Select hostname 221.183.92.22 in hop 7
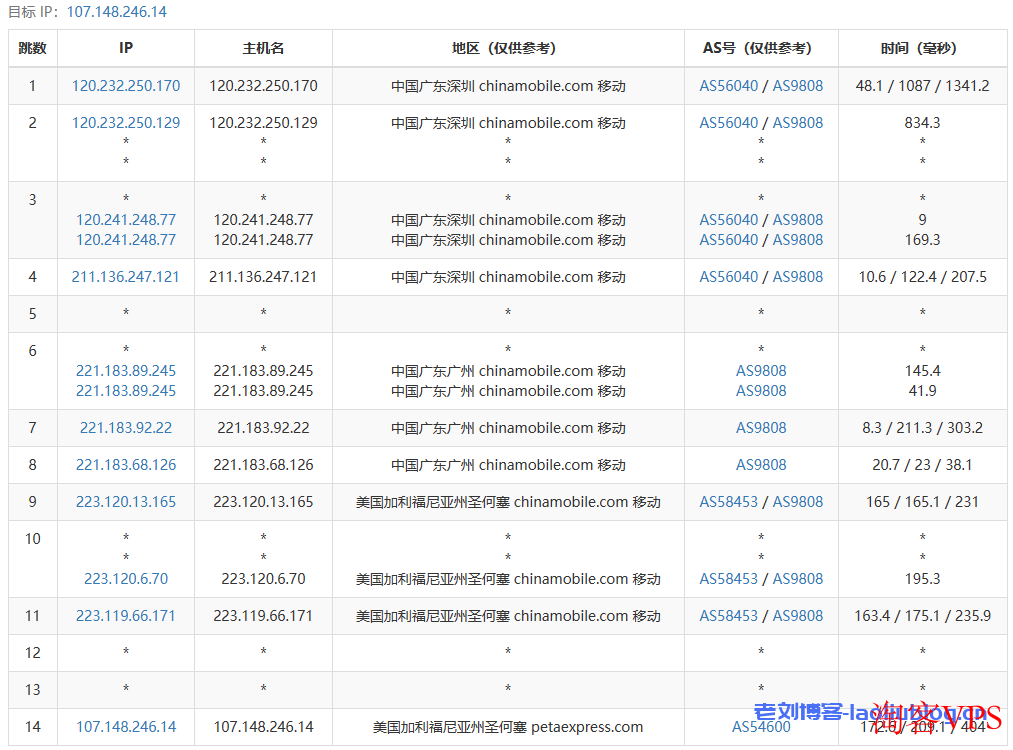Viewport: 1013px width, 750px height. pos(263,428)
